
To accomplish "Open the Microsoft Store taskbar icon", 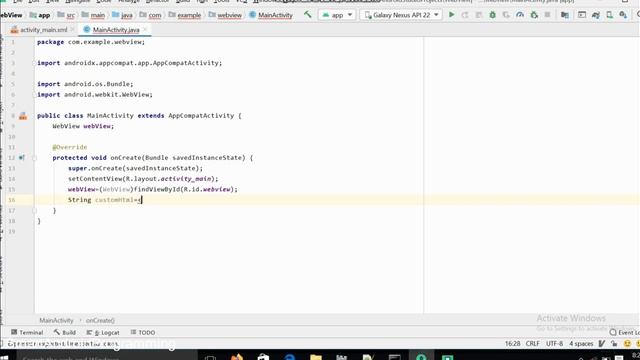I will 263,357.
